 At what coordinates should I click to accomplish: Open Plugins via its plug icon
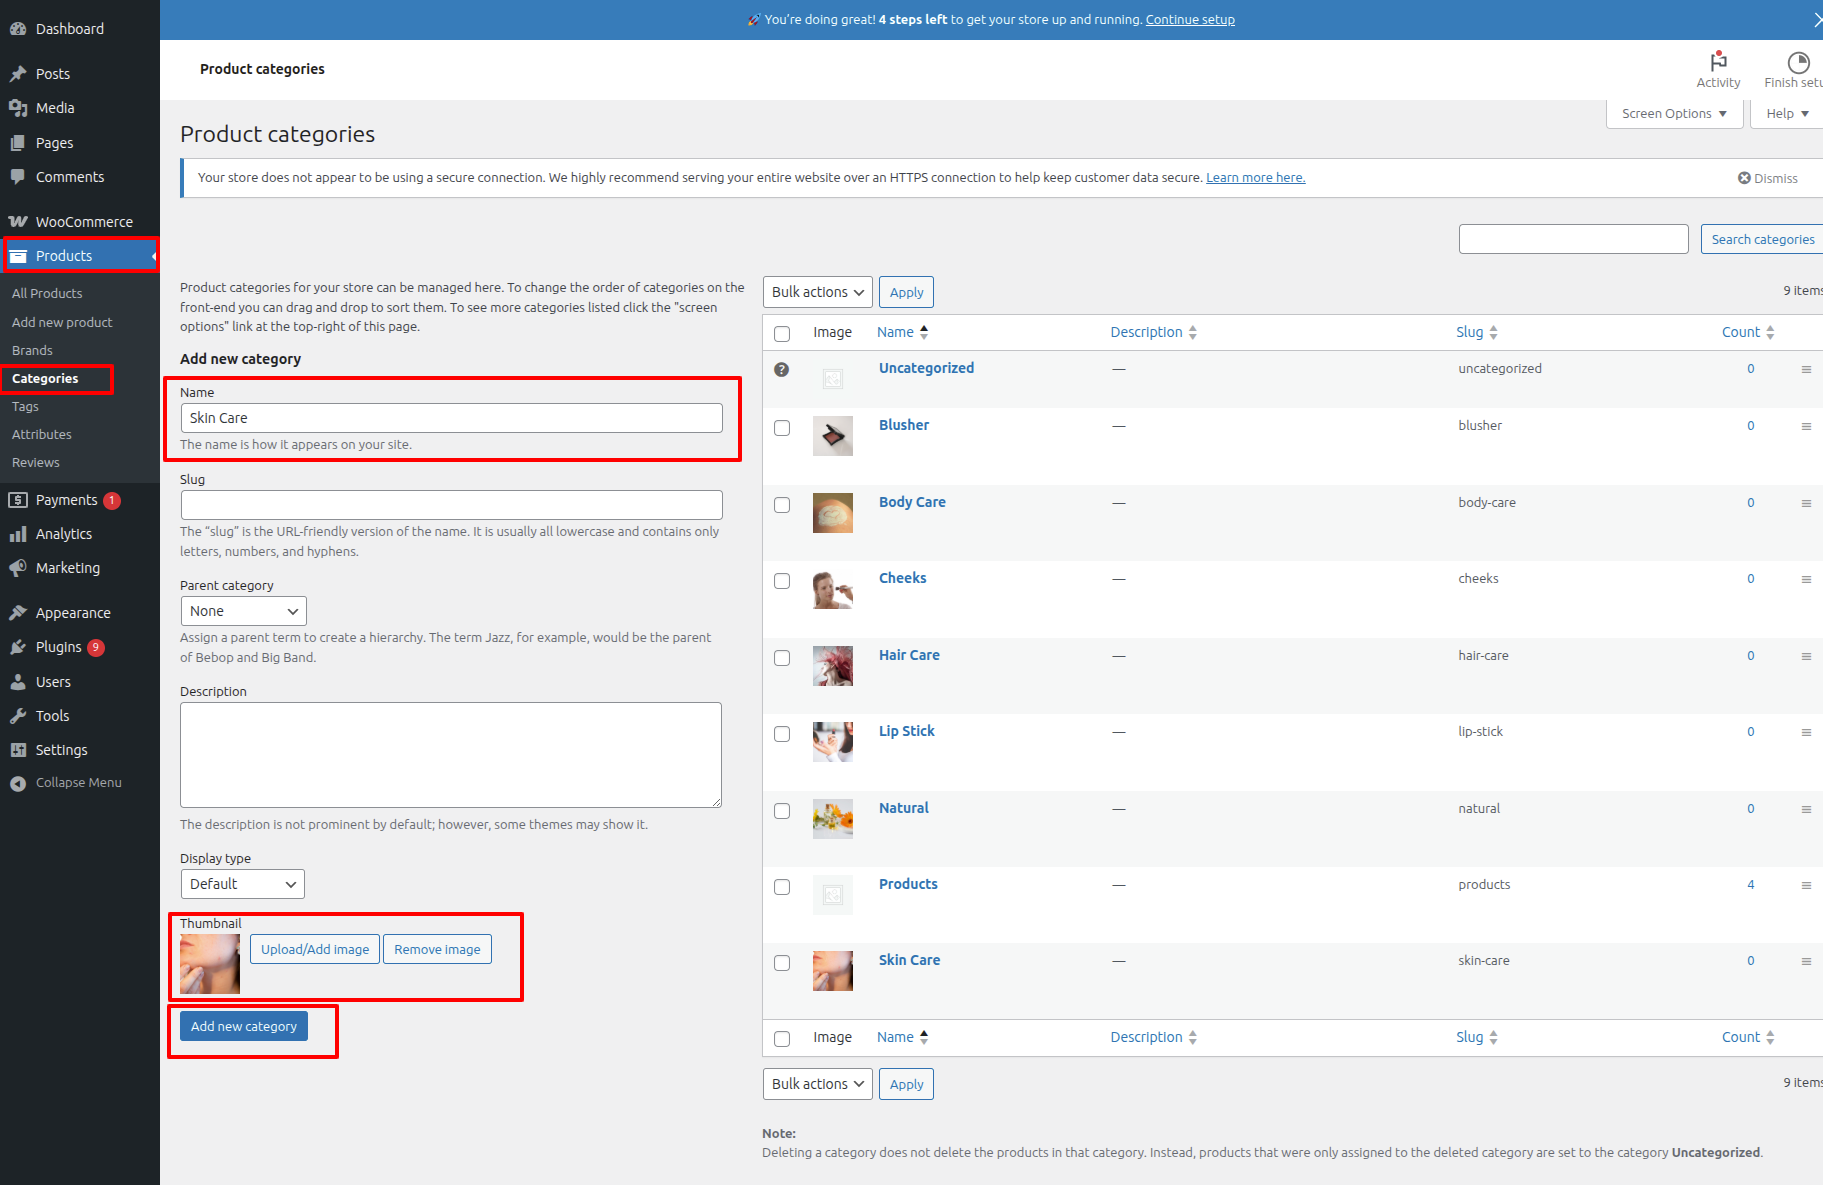click(18, 647)
